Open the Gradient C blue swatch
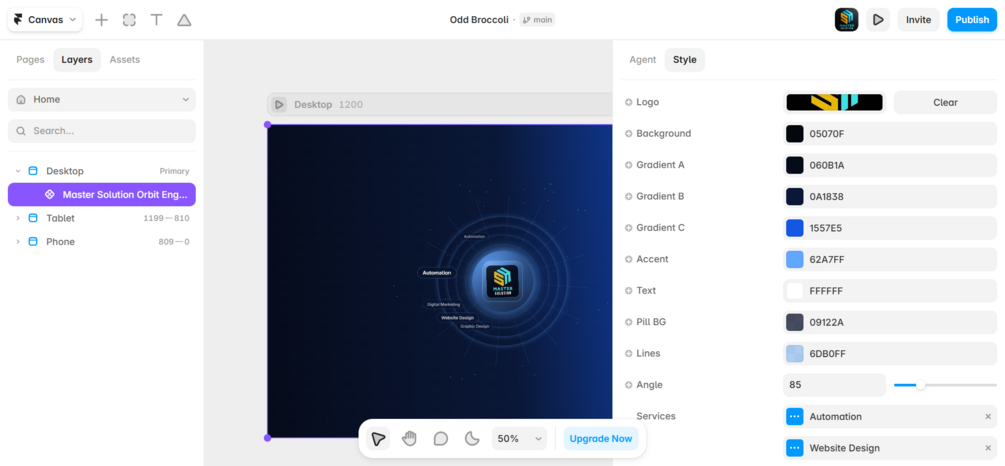 (795, 228)
